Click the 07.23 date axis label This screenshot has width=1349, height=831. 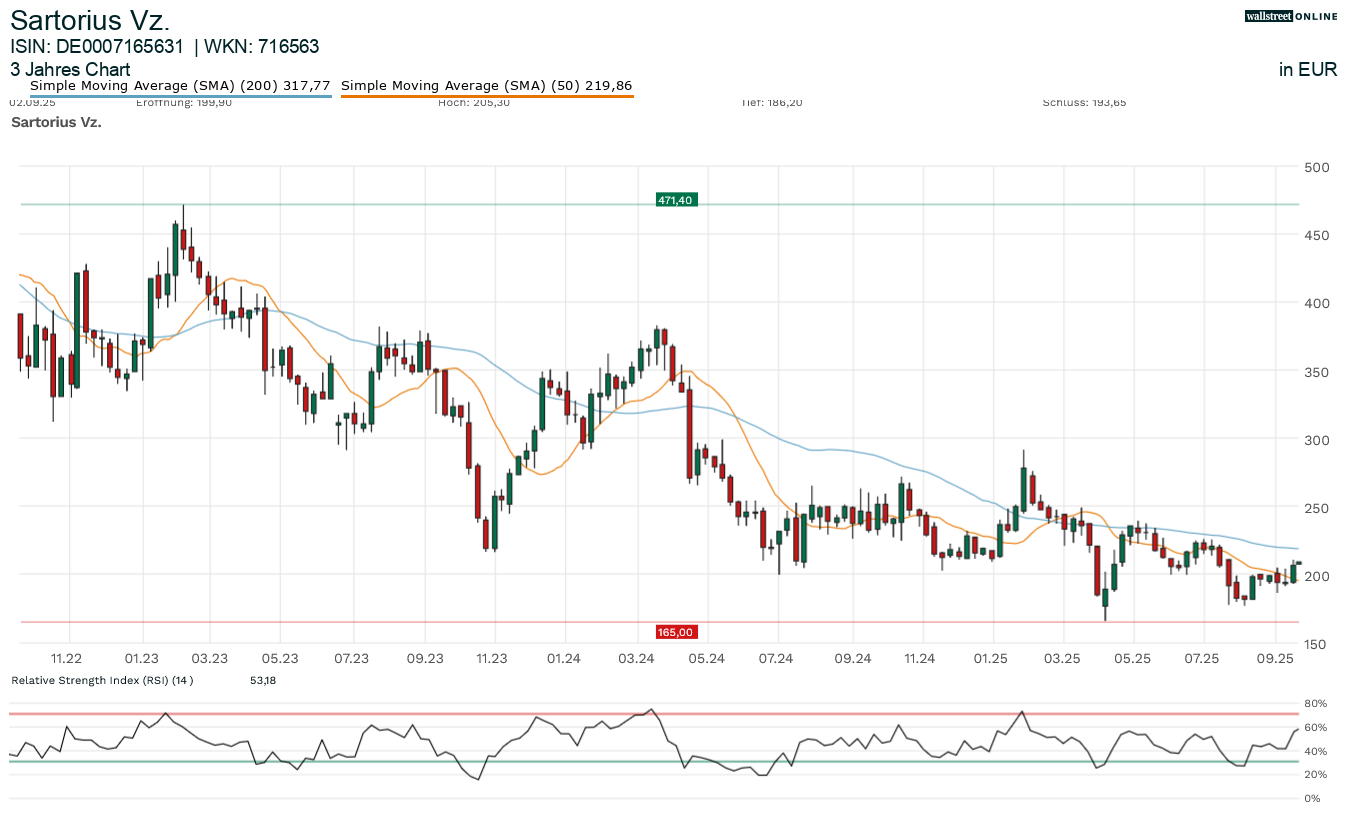(x=352, y=658)
